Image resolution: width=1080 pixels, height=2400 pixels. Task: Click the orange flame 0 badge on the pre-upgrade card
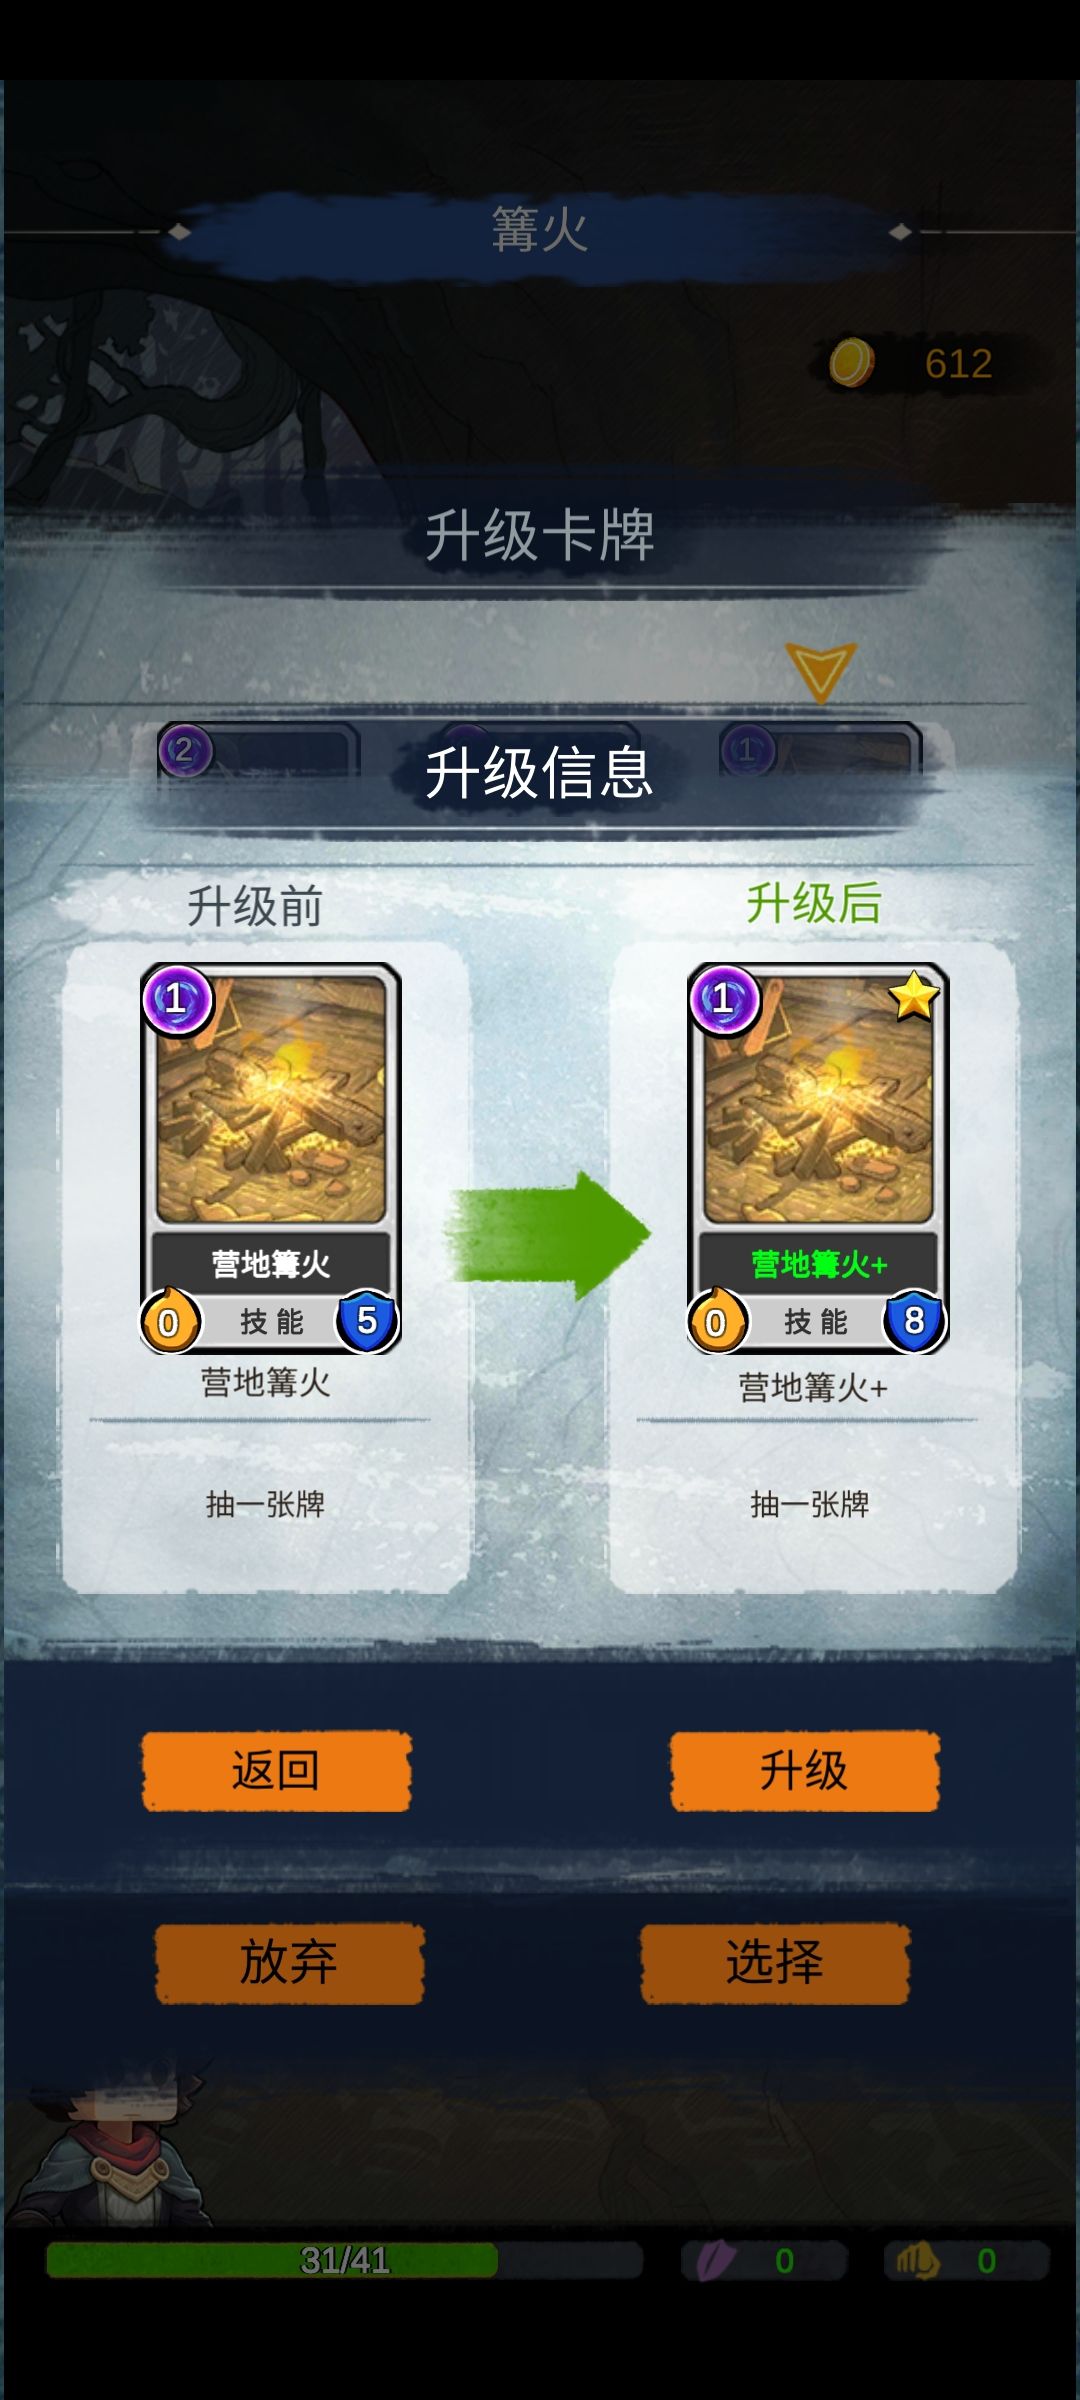point(169,1320)
